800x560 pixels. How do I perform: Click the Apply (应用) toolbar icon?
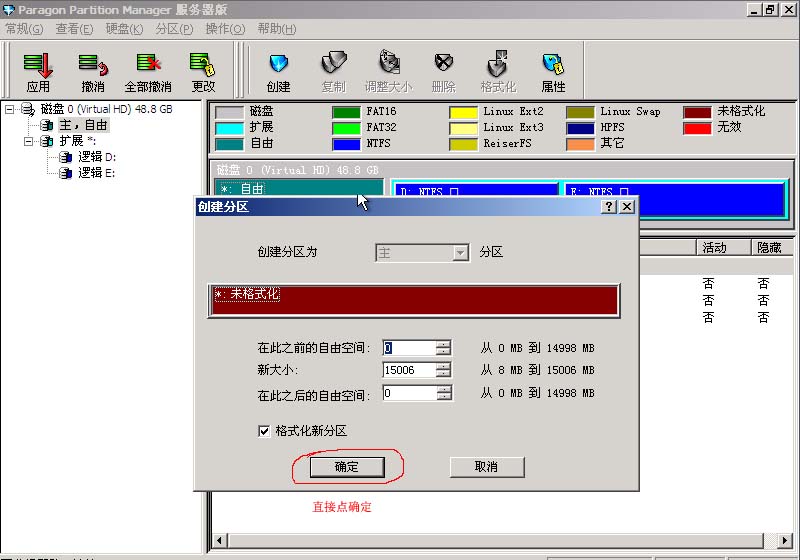38,65
